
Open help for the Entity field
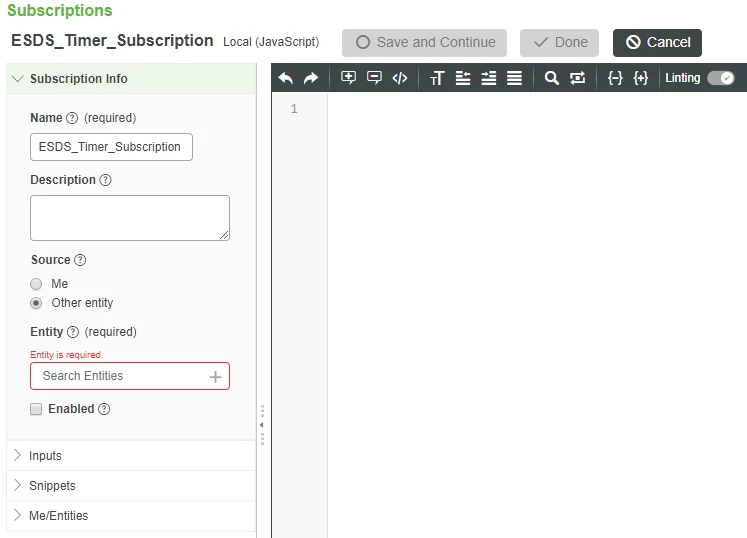click(72, 332)
